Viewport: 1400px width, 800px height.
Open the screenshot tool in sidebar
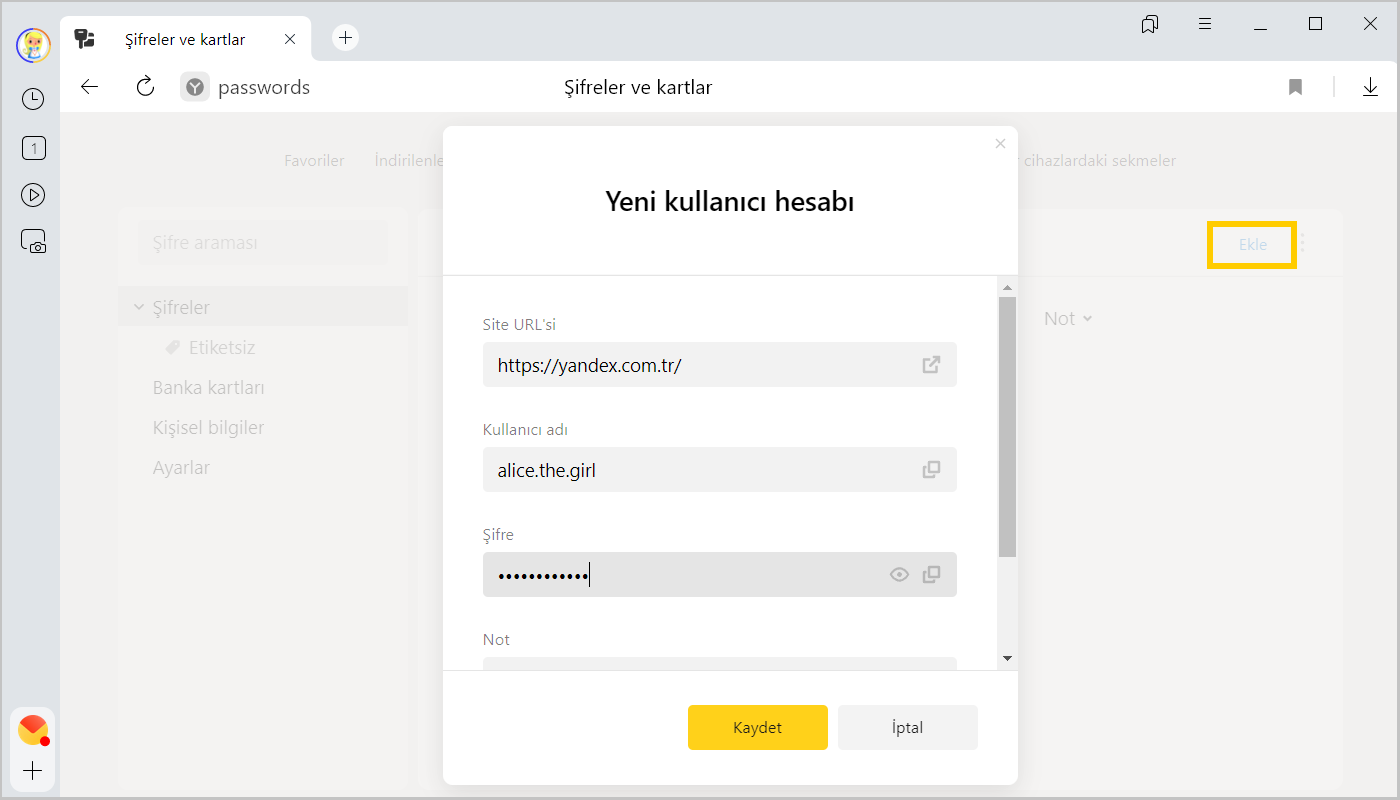click(33, 242)
